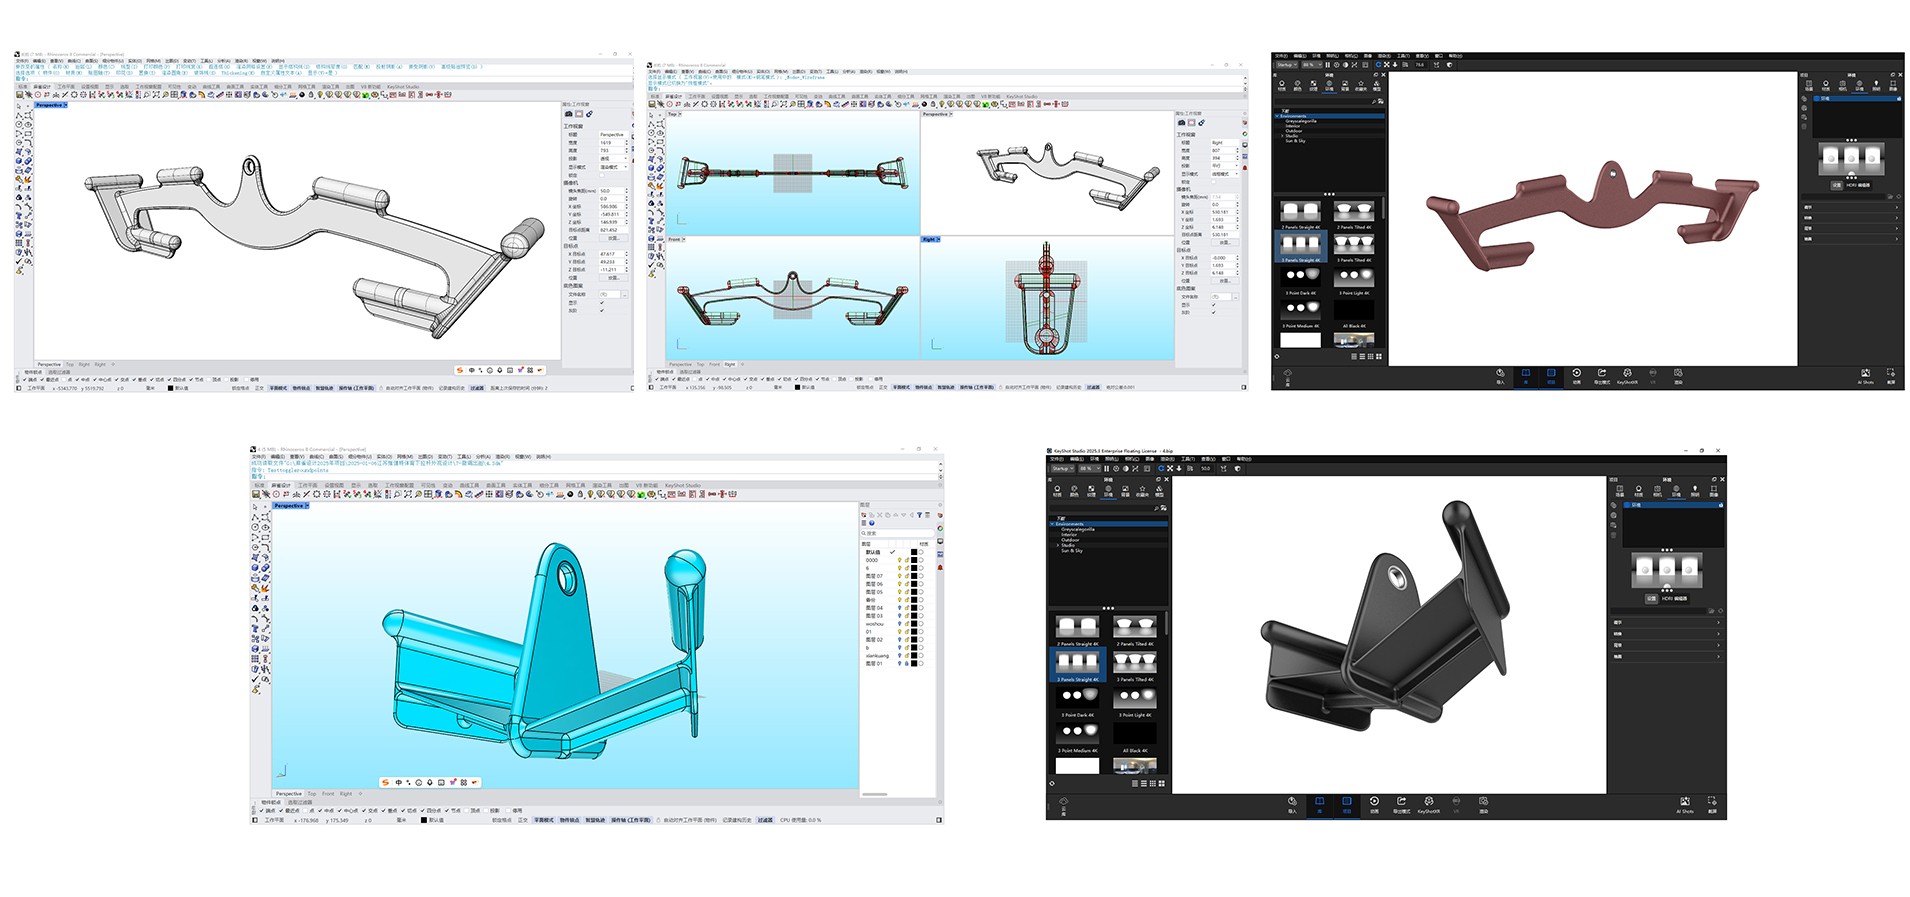Screen dimensions: 1910x897
Task: Click black color swatch for layer 0000
Action: coord(913,560)
